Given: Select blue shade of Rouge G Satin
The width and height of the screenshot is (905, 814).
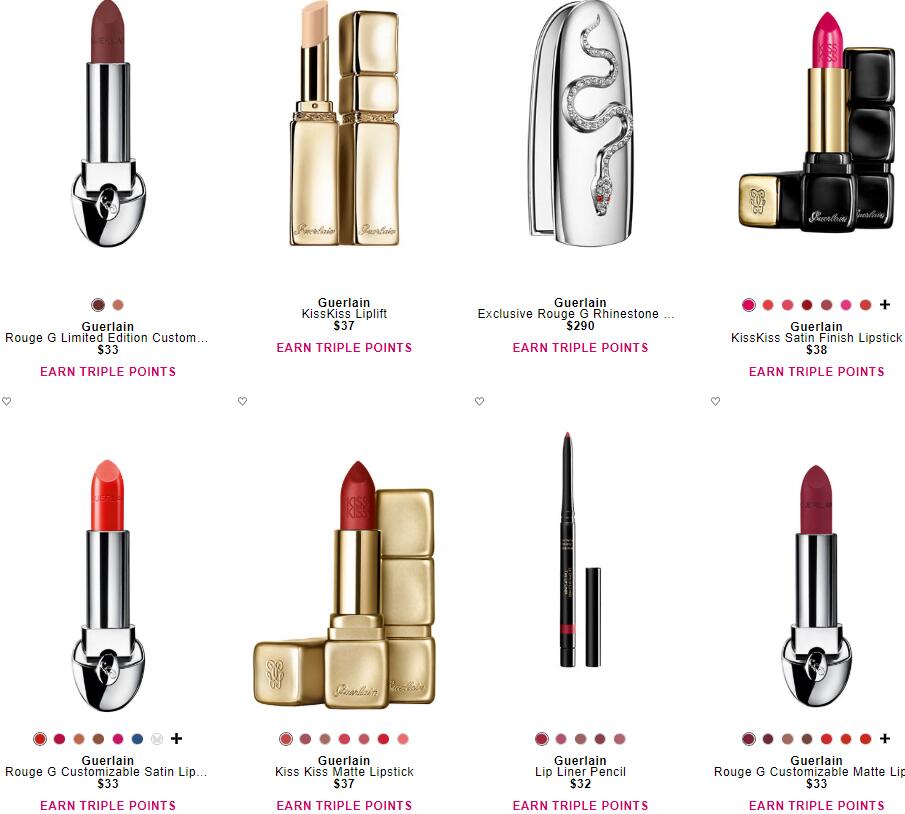Looking at the screenshot, I should point(137,738).
